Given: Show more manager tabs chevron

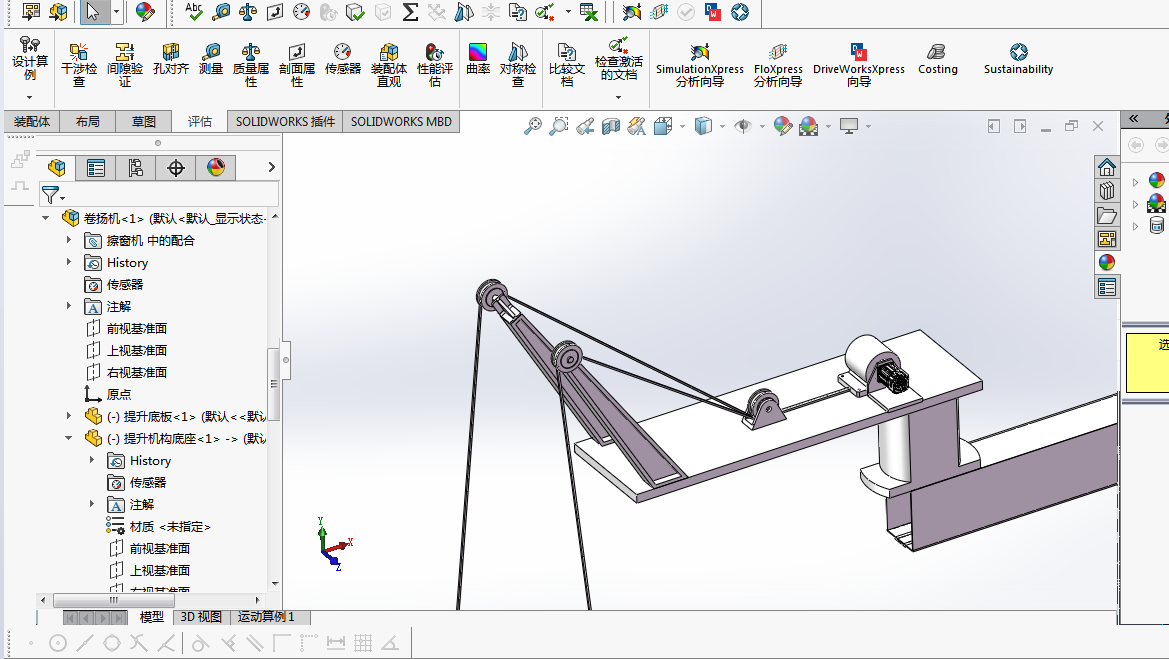Looking at the screenshot, I should [271, 168].
